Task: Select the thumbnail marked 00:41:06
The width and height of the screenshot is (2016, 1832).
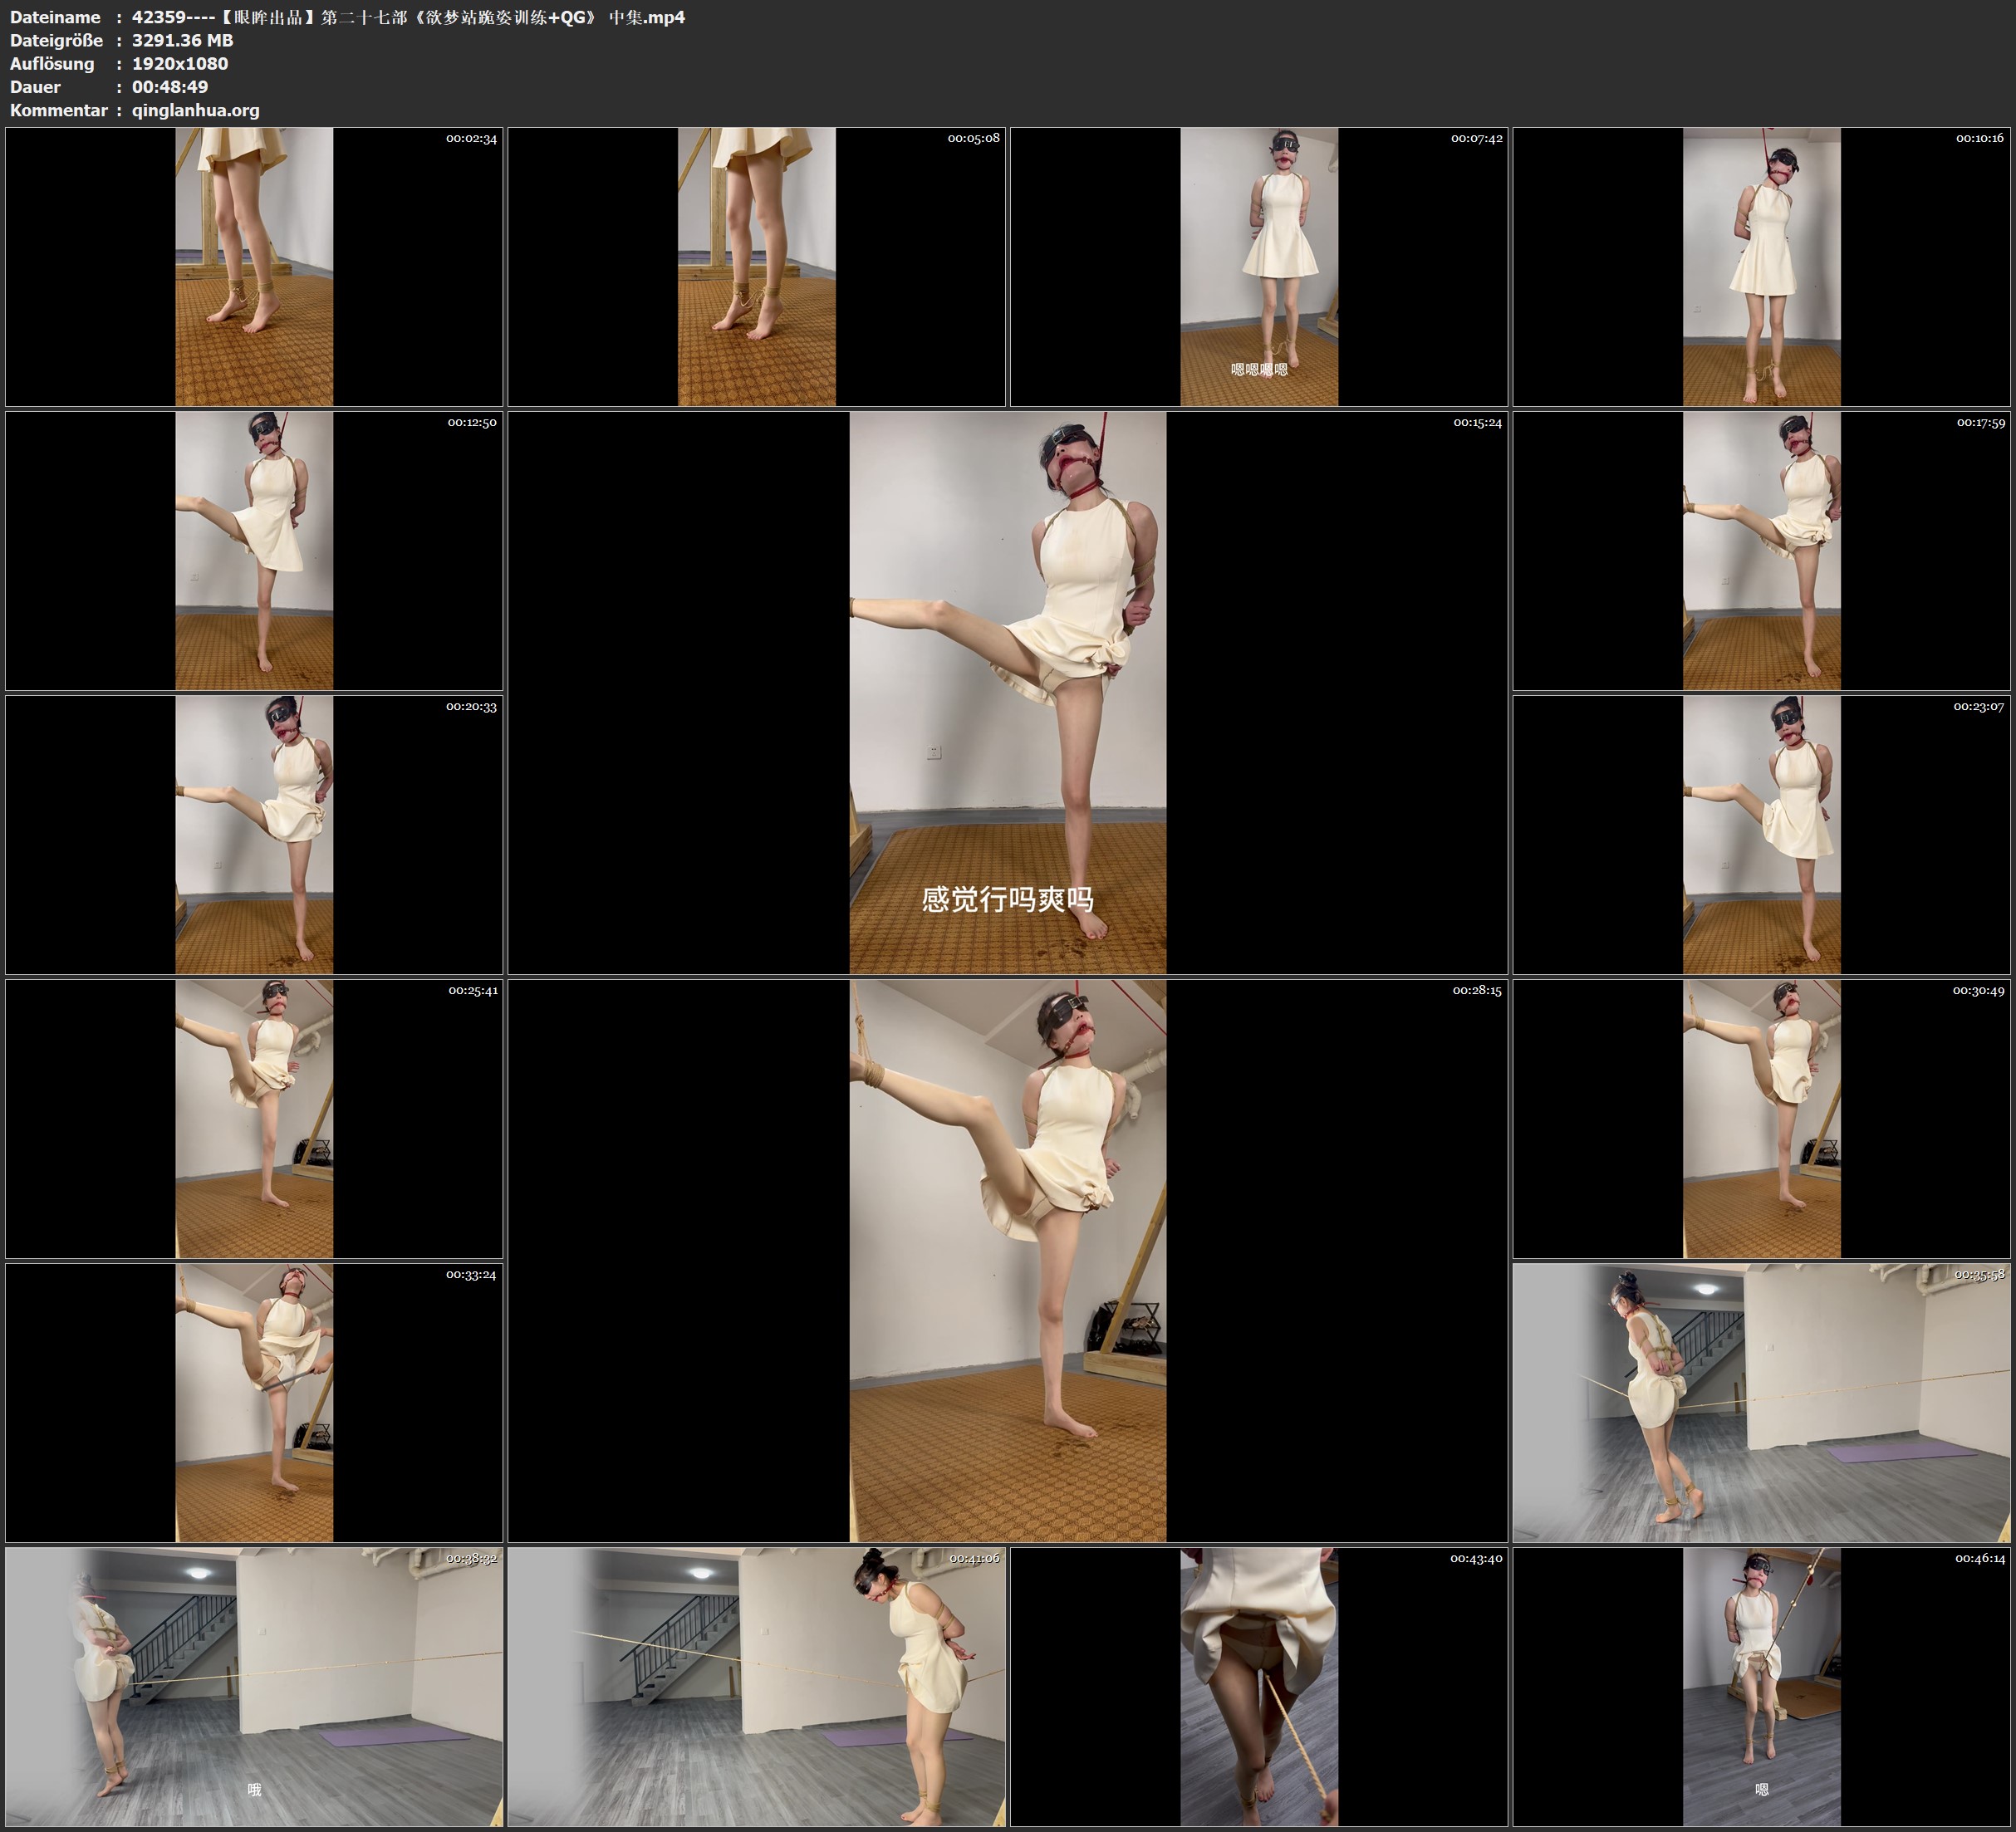Action: pos(756,1686)
